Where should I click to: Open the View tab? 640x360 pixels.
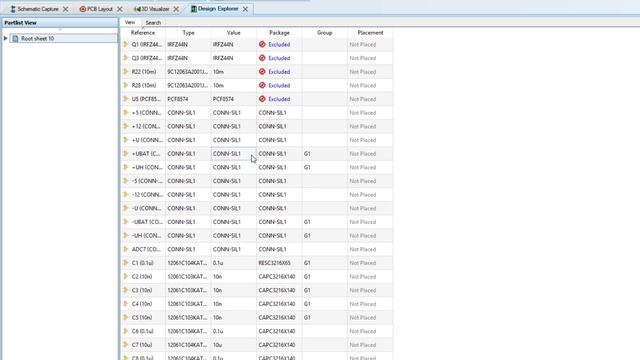pyautogui.click(x=130, y=22)
